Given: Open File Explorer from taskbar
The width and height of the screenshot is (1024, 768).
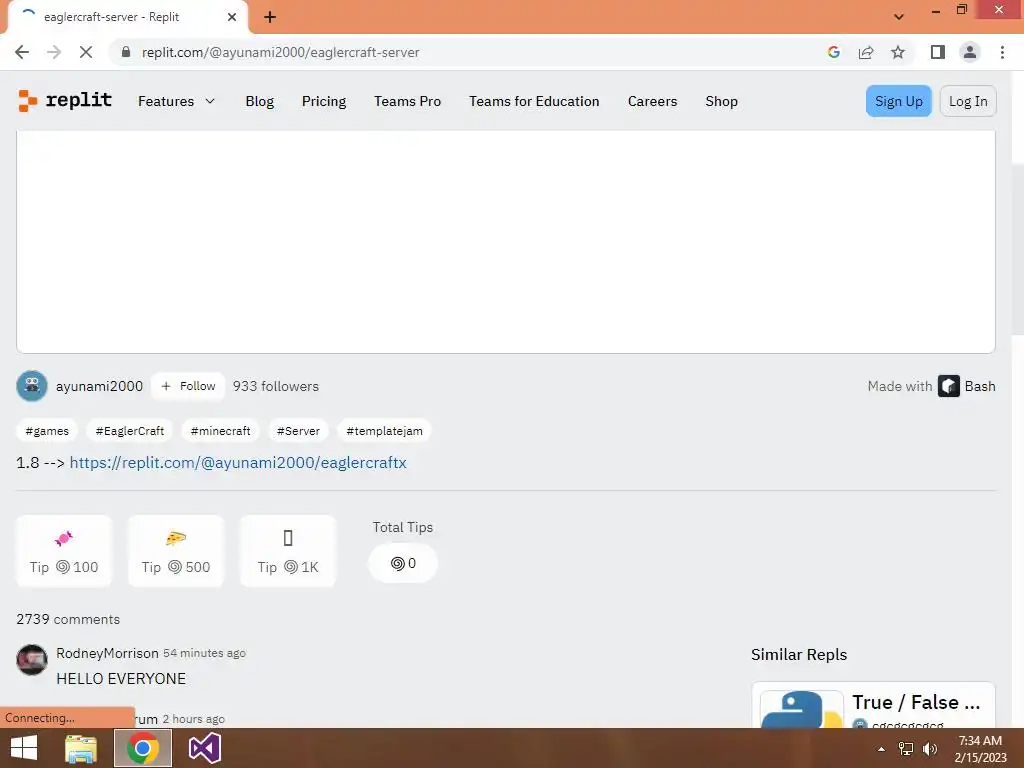Looking at the screenshot, I should 81,748.
